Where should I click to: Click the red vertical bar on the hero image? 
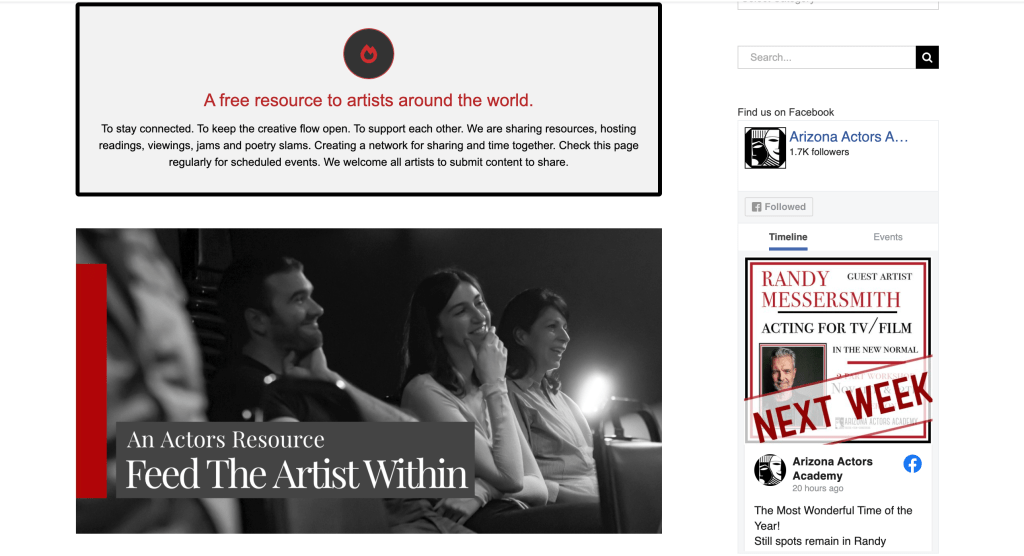click(x=91, y=380)
